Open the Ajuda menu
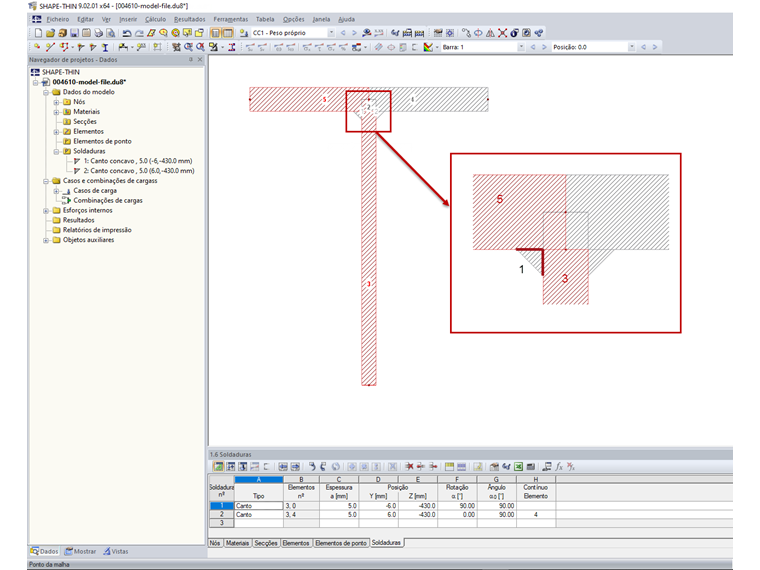This screenshot has height=570, width=760. (346, 19)
